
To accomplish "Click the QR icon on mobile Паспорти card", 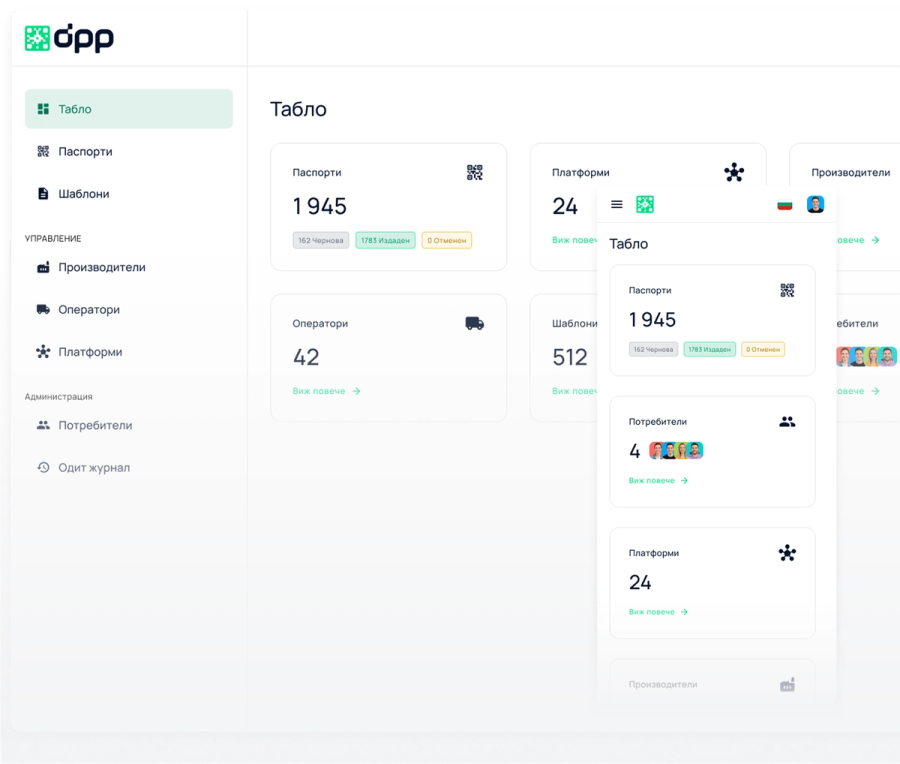I will (788, 290).
